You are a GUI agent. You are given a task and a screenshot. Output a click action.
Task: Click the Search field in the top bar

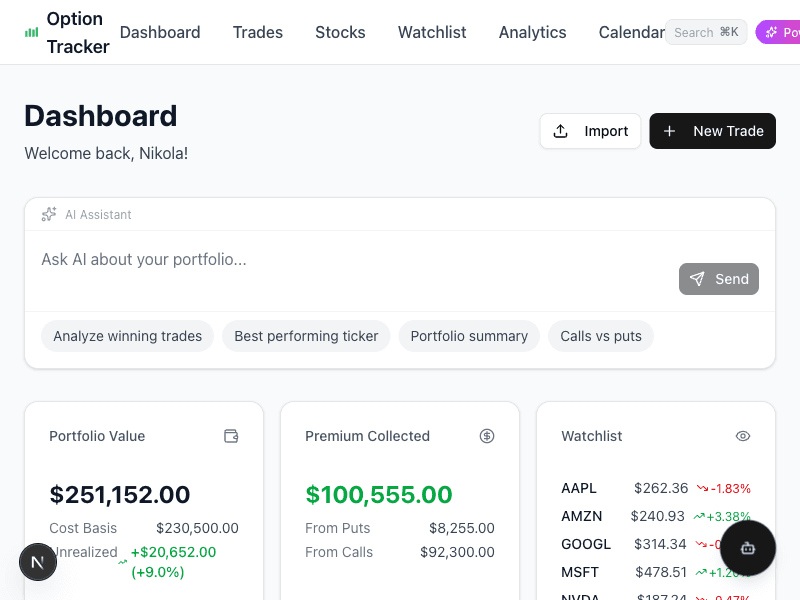[706, 32]
